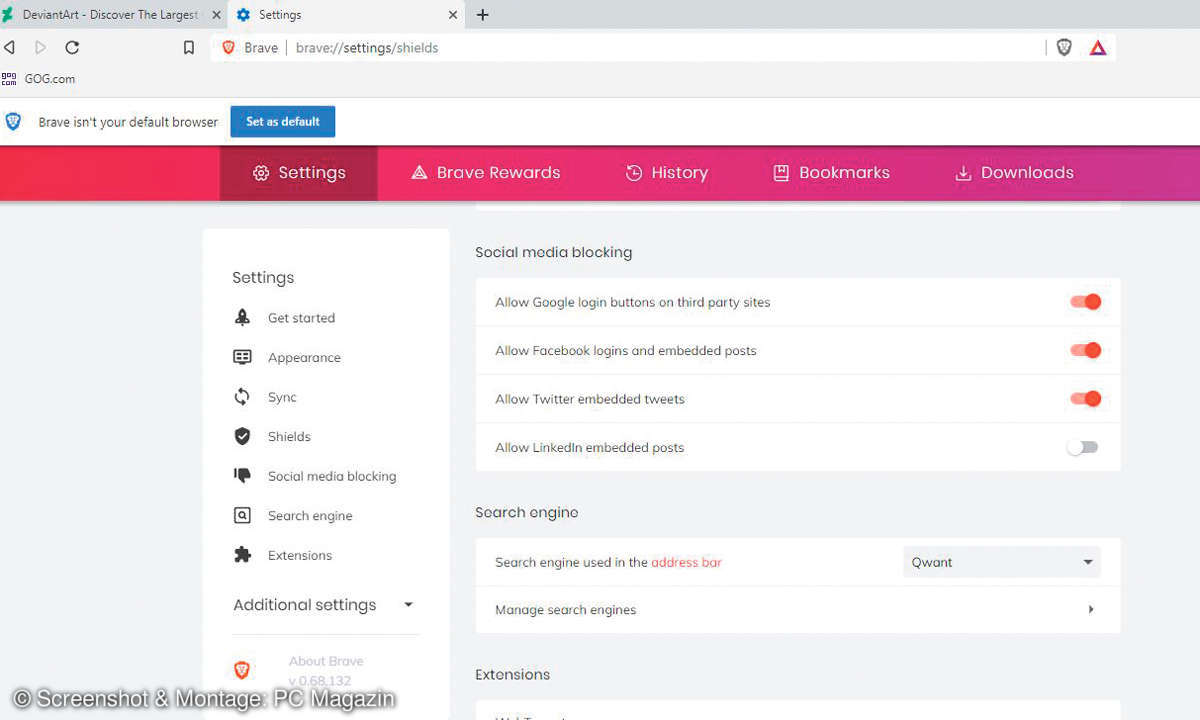The width and height of the screenshot is (1200, 720).
Task: Turn off Twitter embedded tweets toggle
Action: coord(1085,399)
